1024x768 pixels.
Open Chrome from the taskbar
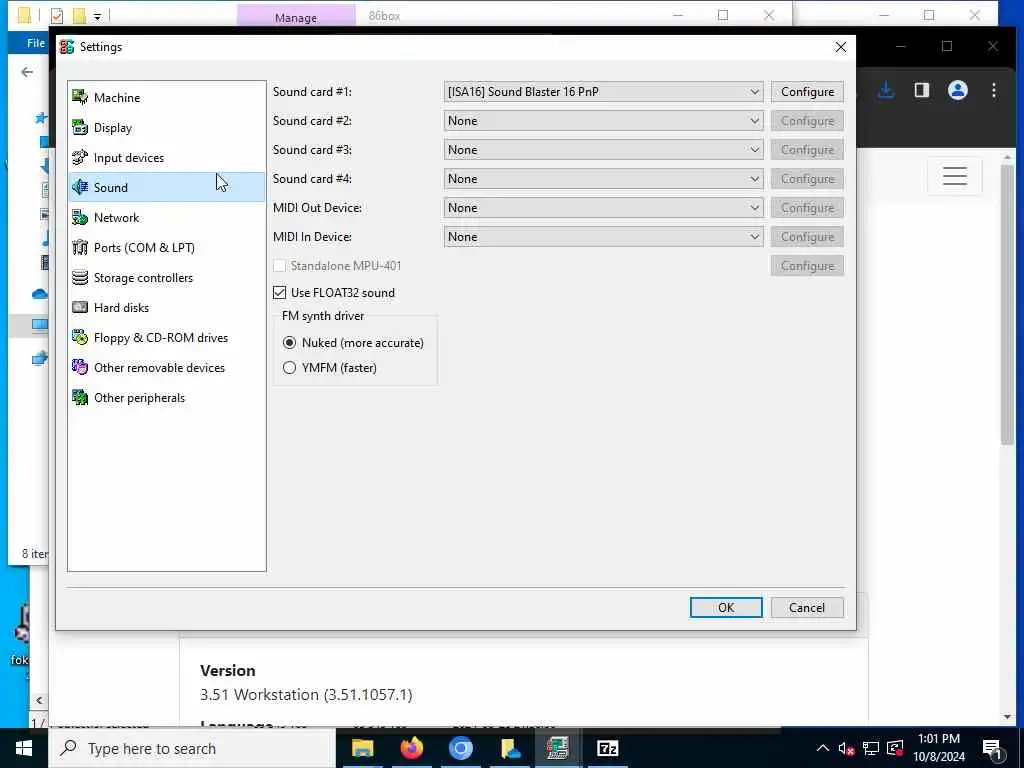tap(460, 748)
